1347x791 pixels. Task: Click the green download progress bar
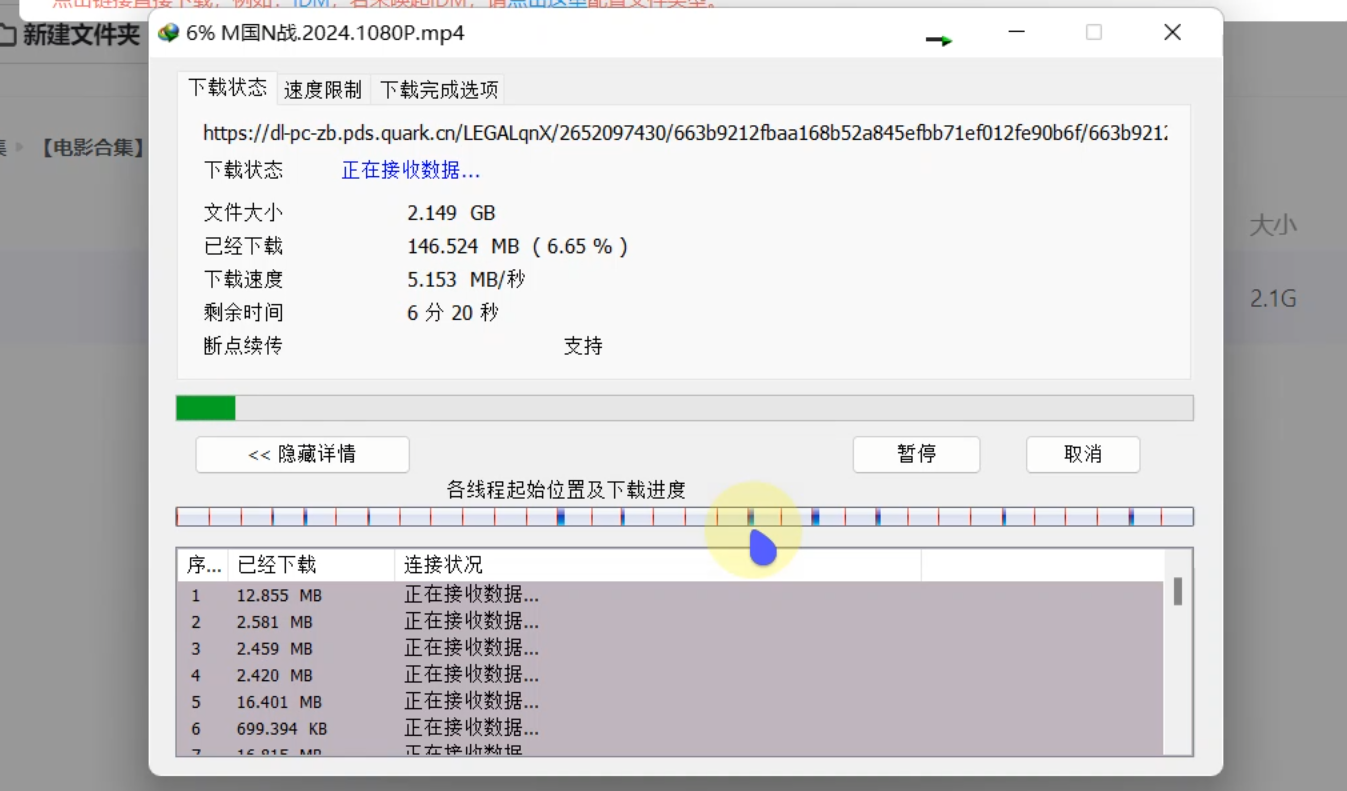point(684,408)
